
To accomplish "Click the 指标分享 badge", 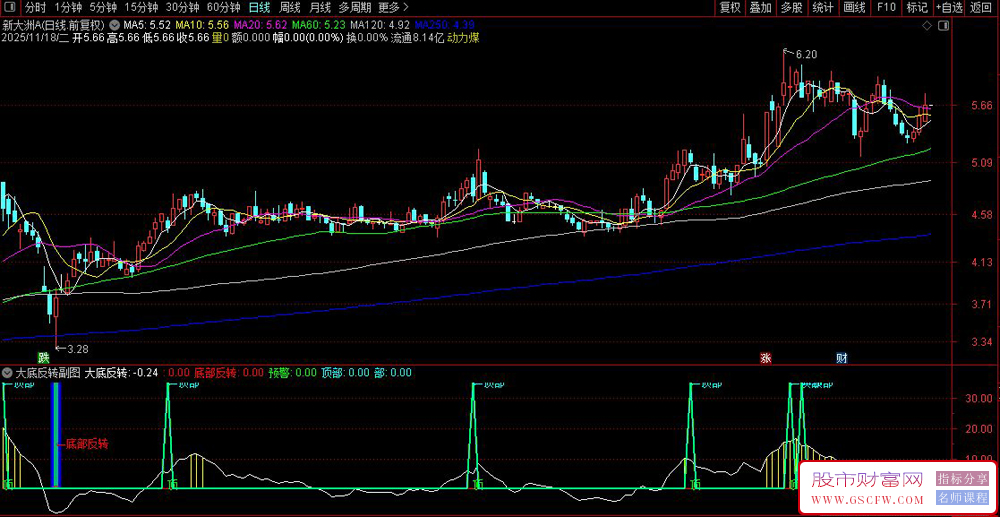I will (962, 479).
